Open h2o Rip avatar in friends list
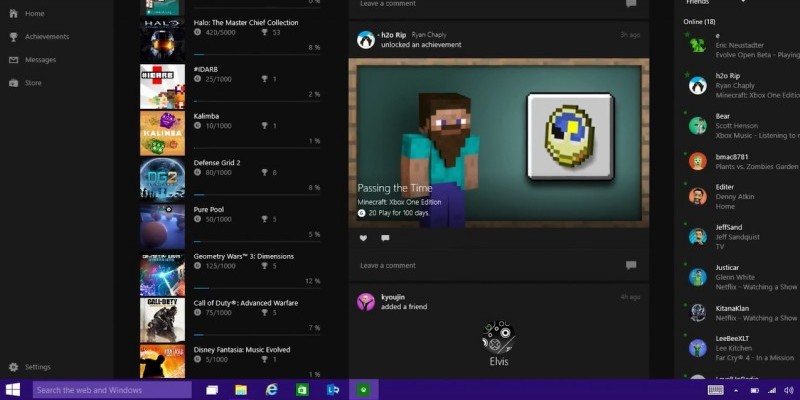This screenshot has width=800, height=400. [x=697, y=85]
